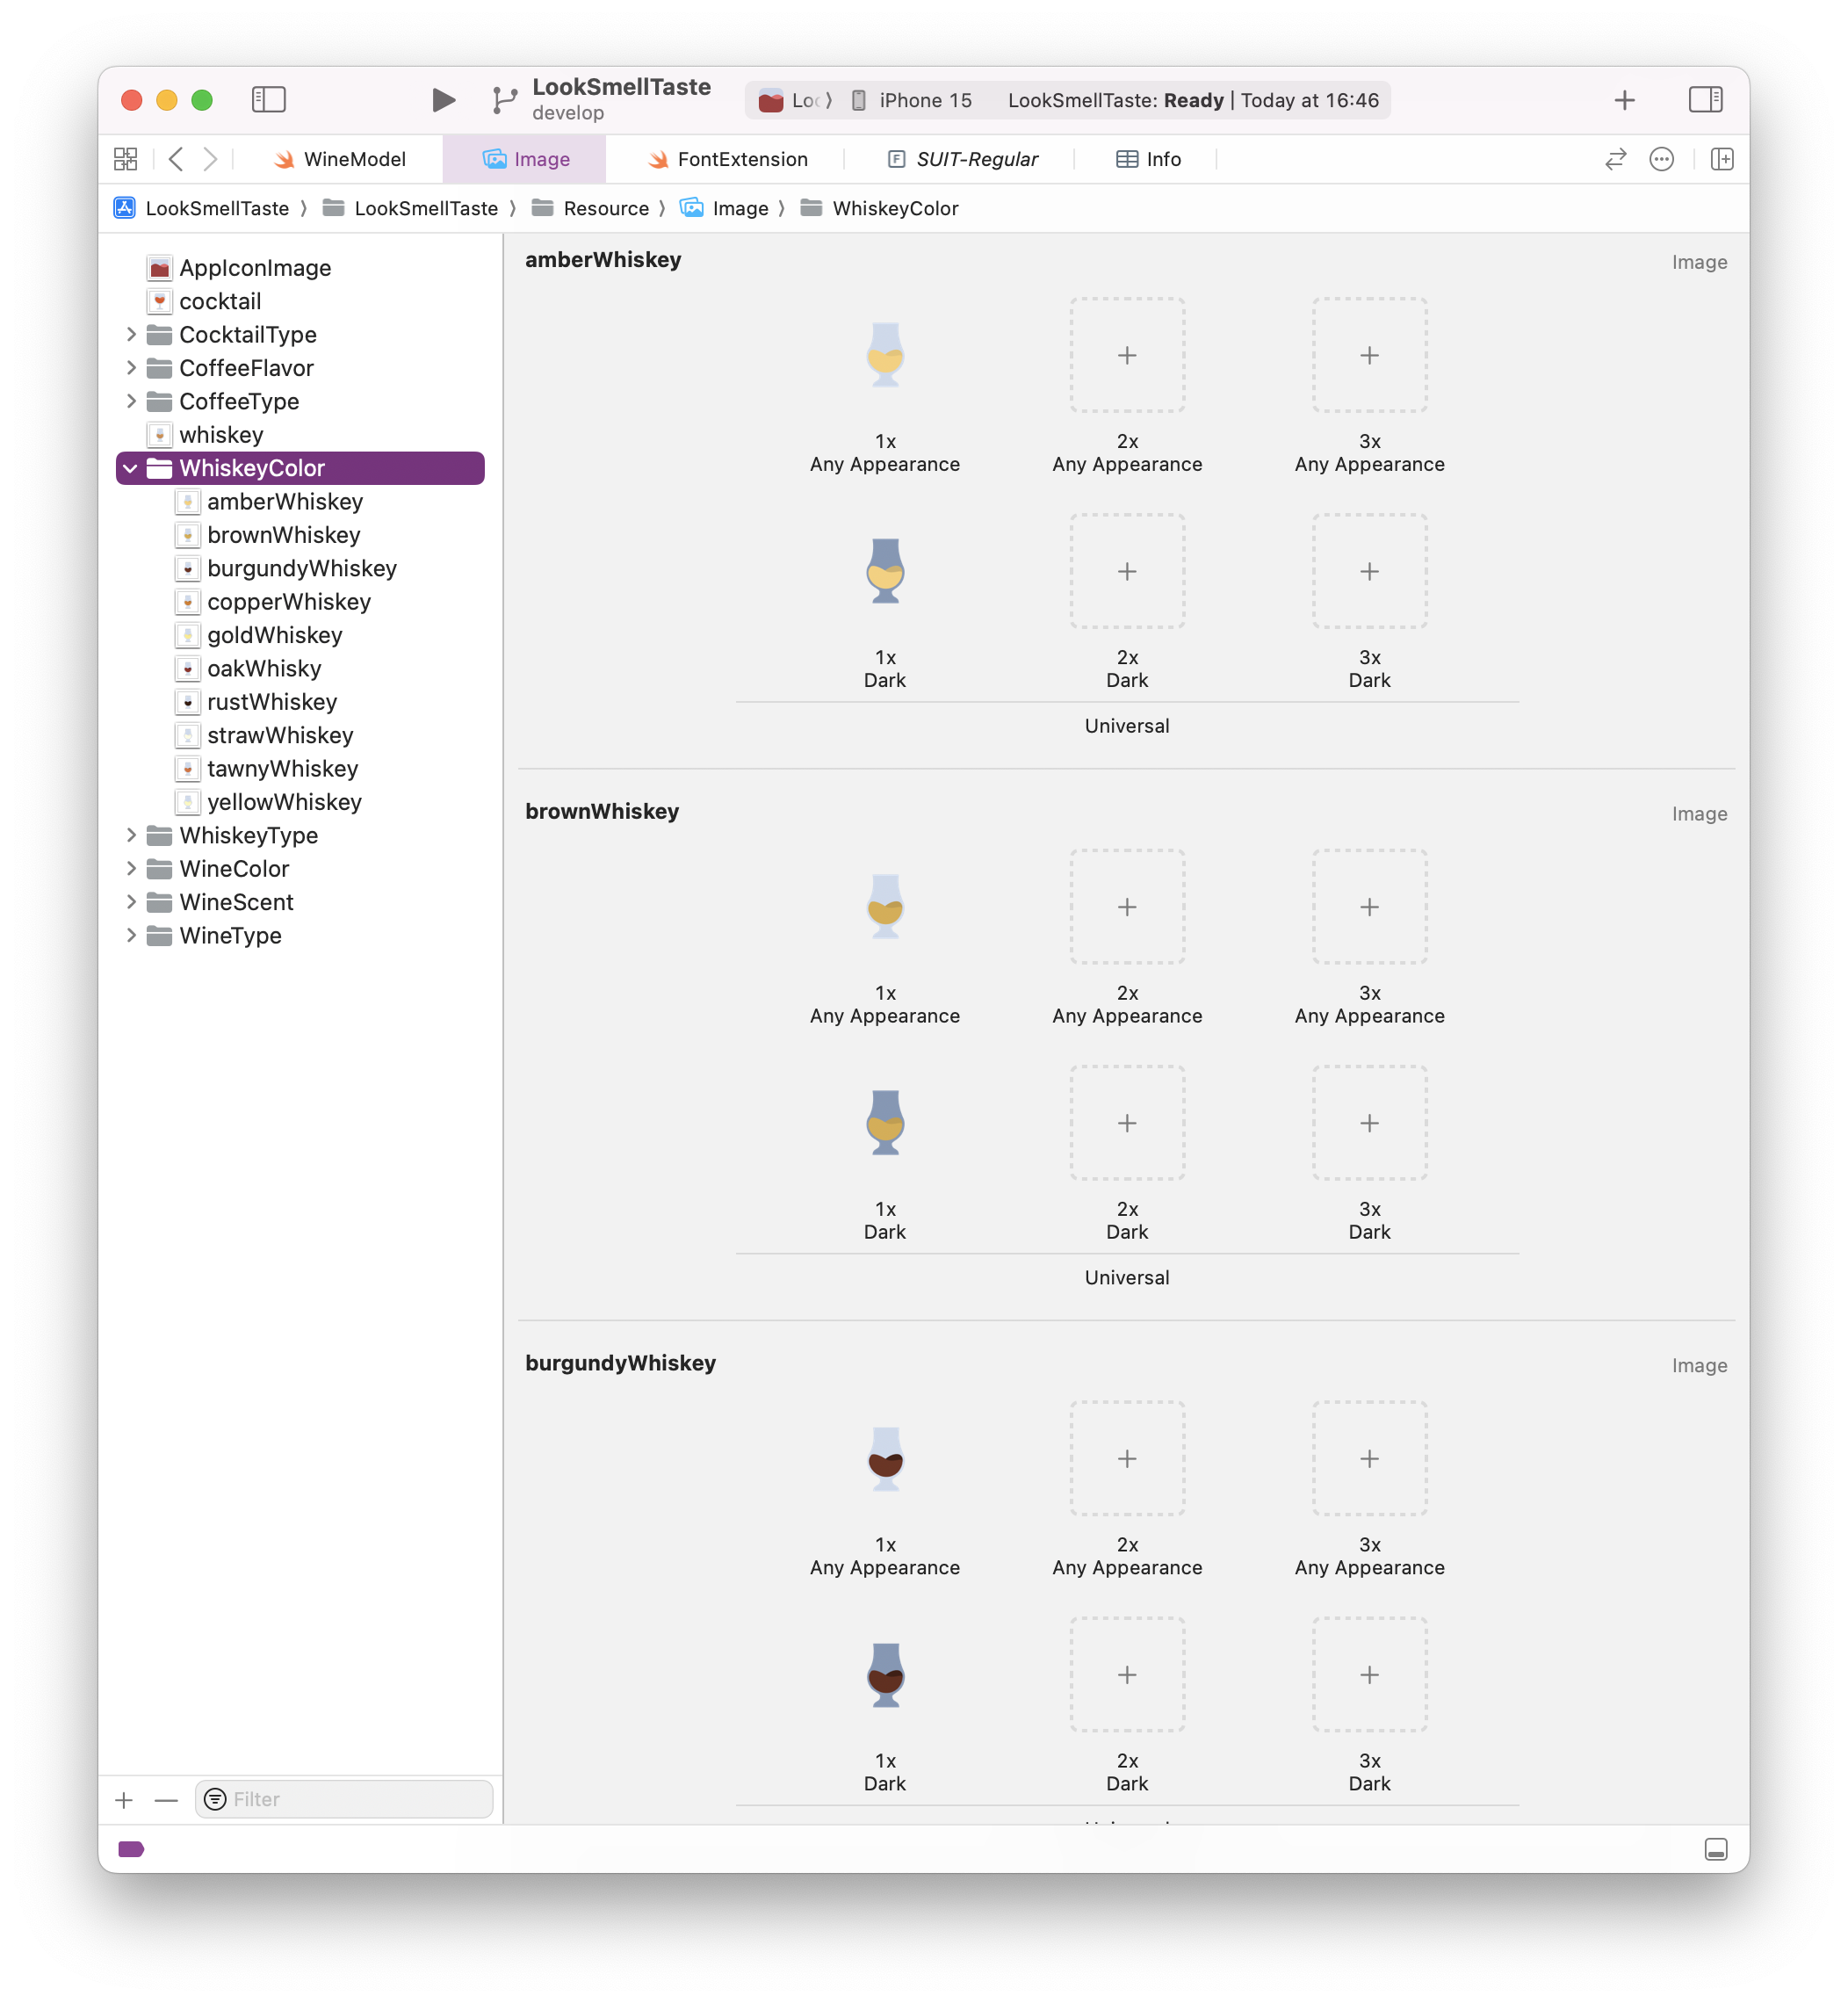Toggle the left navigator sidebar
The width and height of the screenshot is (1848, 2003).
[x=268, y=100]
